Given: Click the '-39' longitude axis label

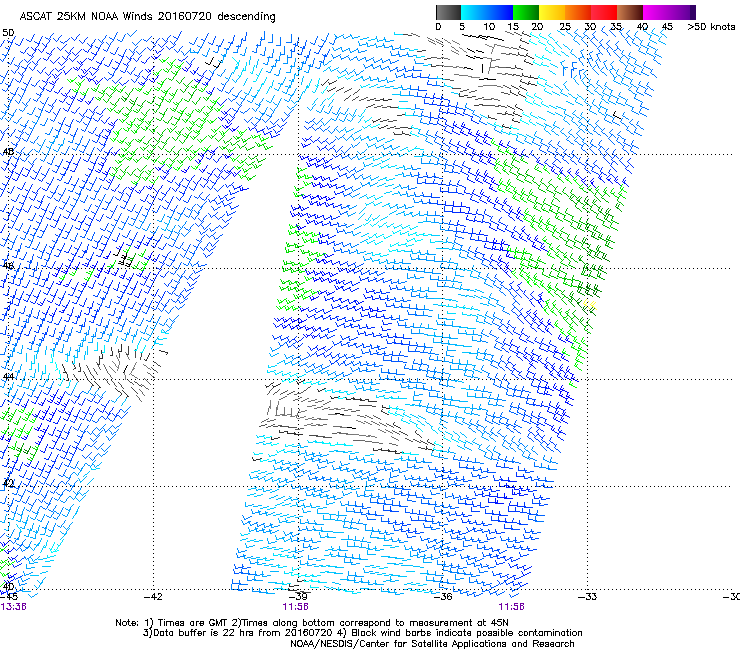Looking at the screenshot, I should (297, 597).
